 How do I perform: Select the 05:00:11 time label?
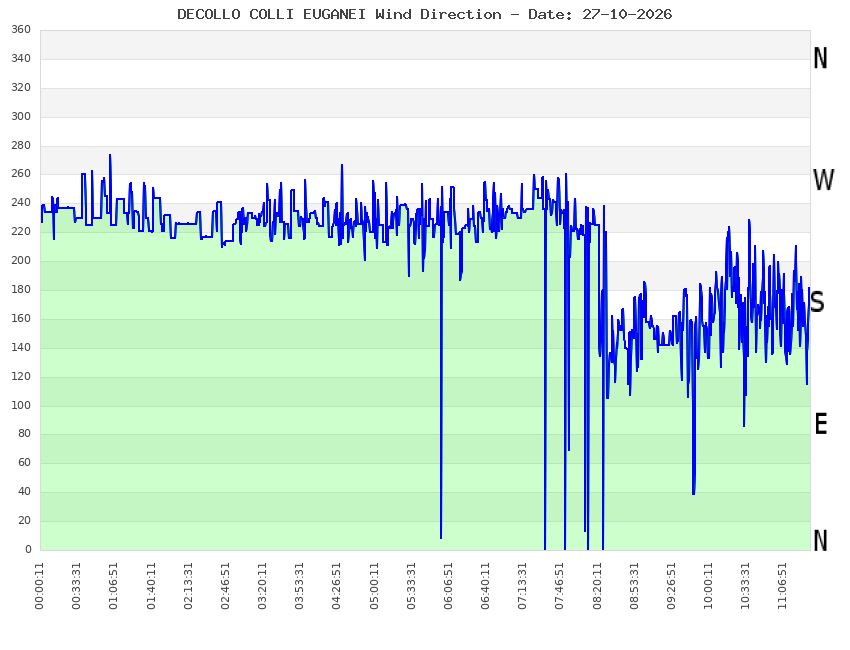tap(374, 586)
